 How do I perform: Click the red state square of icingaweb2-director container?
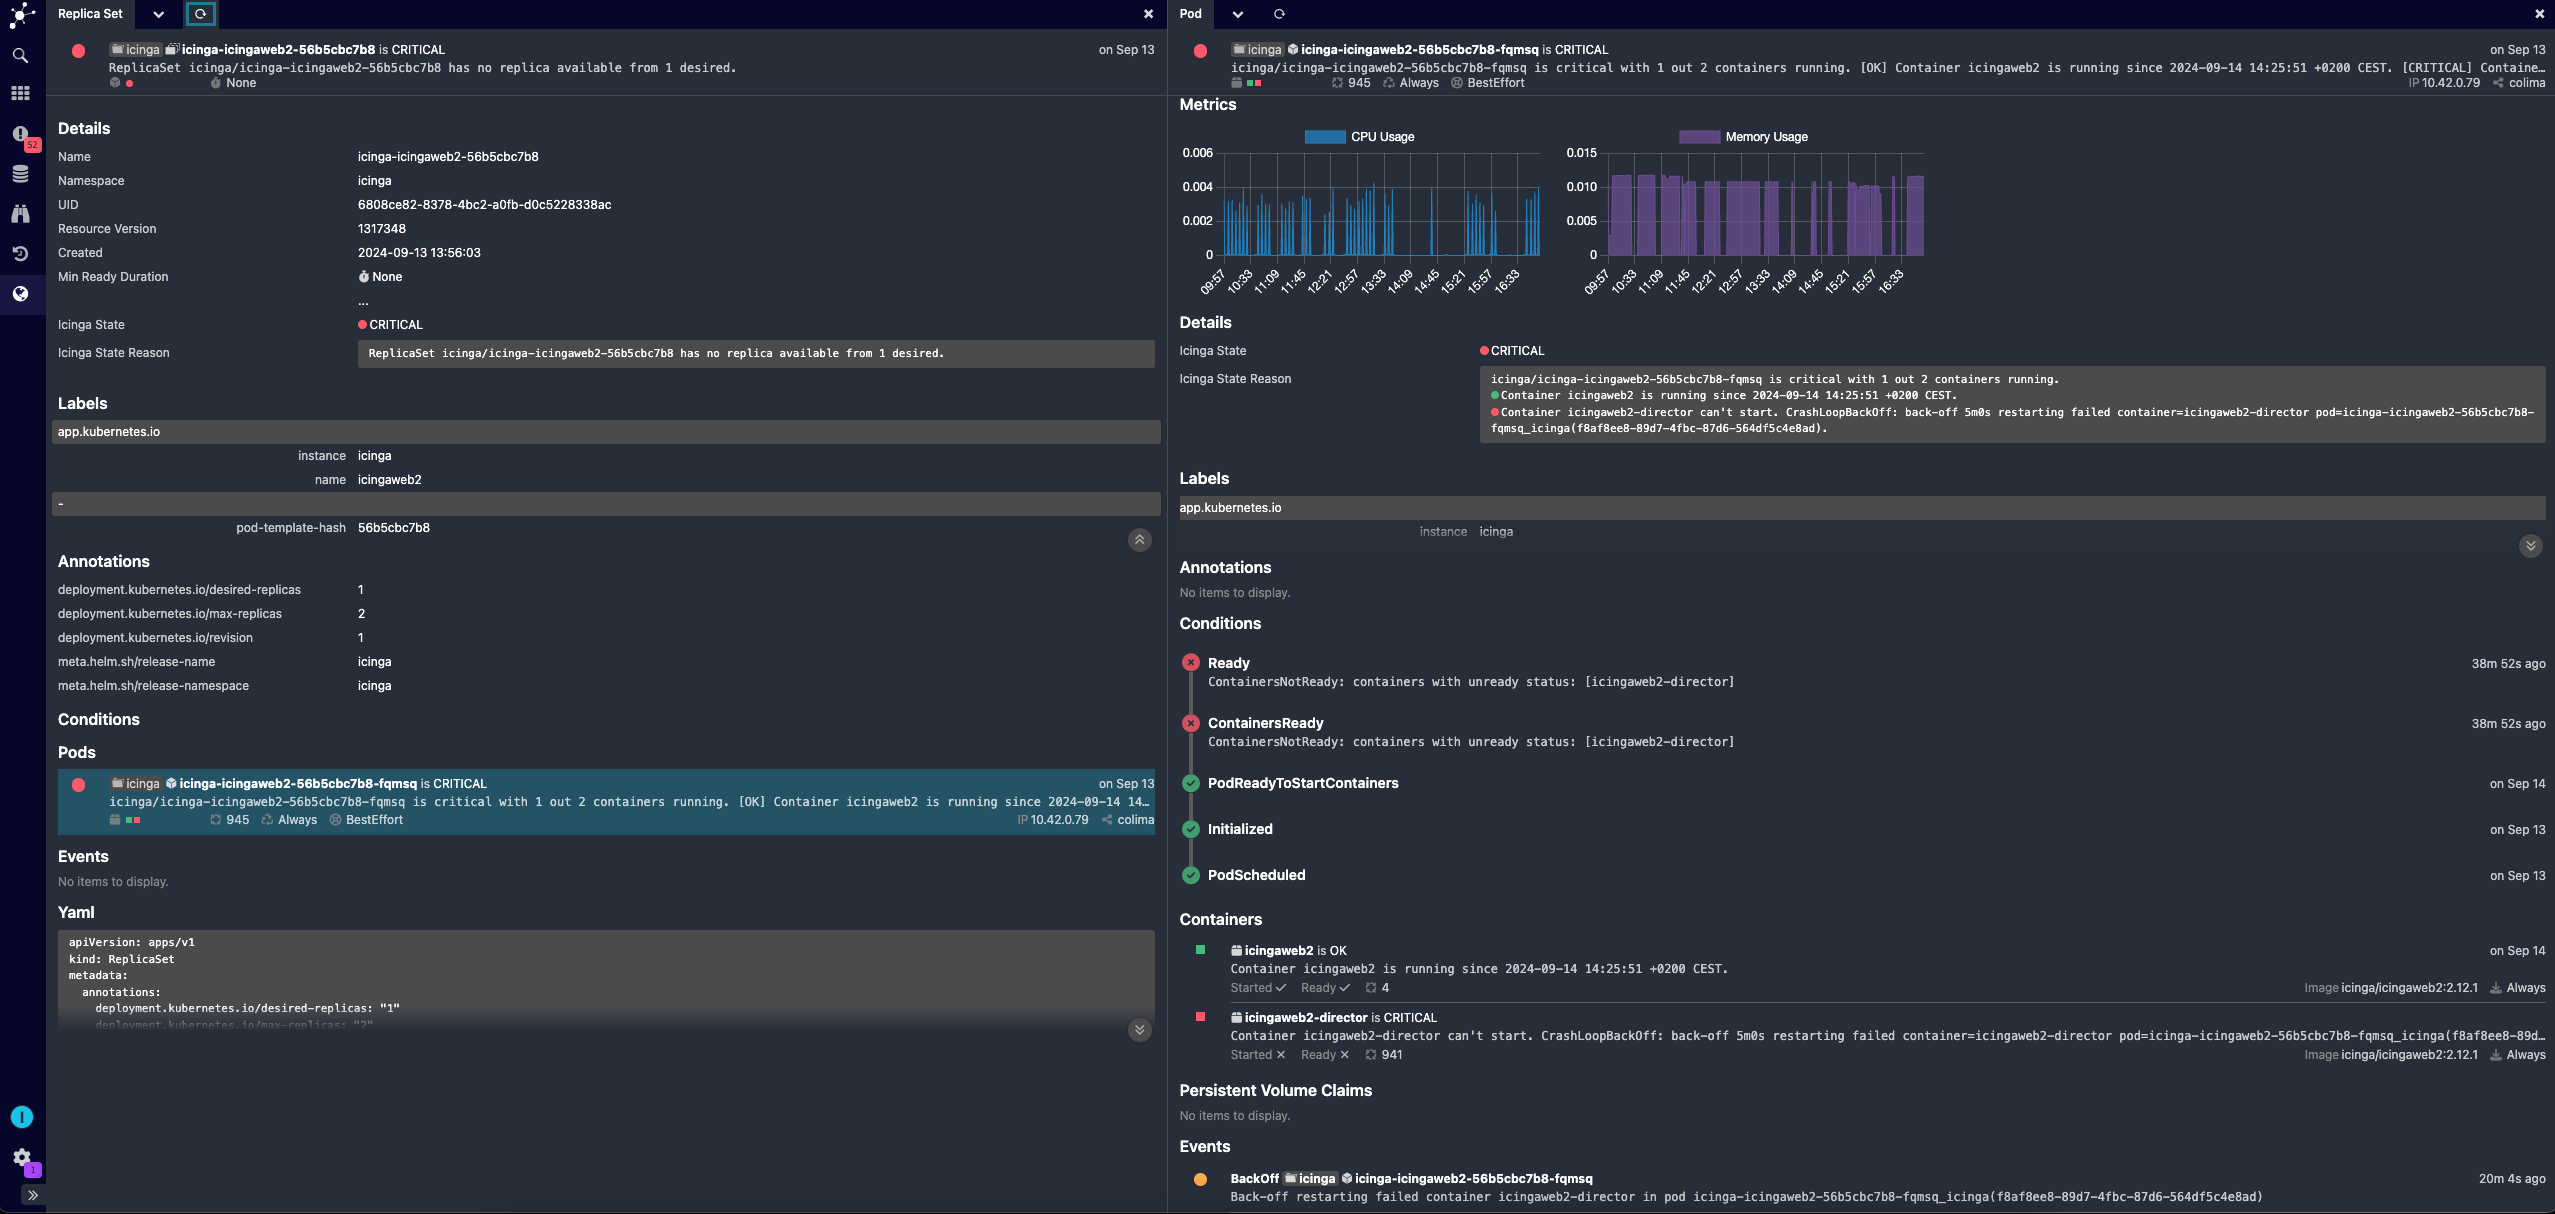[1200, 1017]
